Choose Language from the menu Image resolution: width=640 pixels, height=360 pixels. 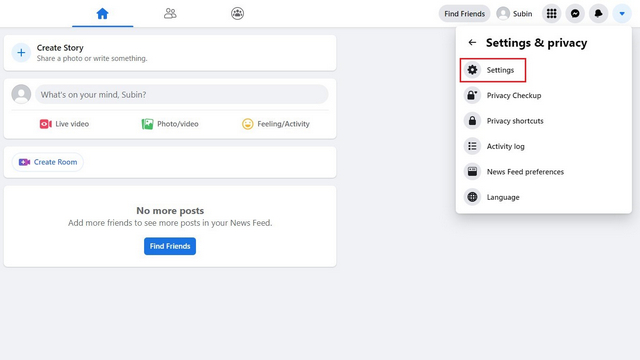click(543, 197)
